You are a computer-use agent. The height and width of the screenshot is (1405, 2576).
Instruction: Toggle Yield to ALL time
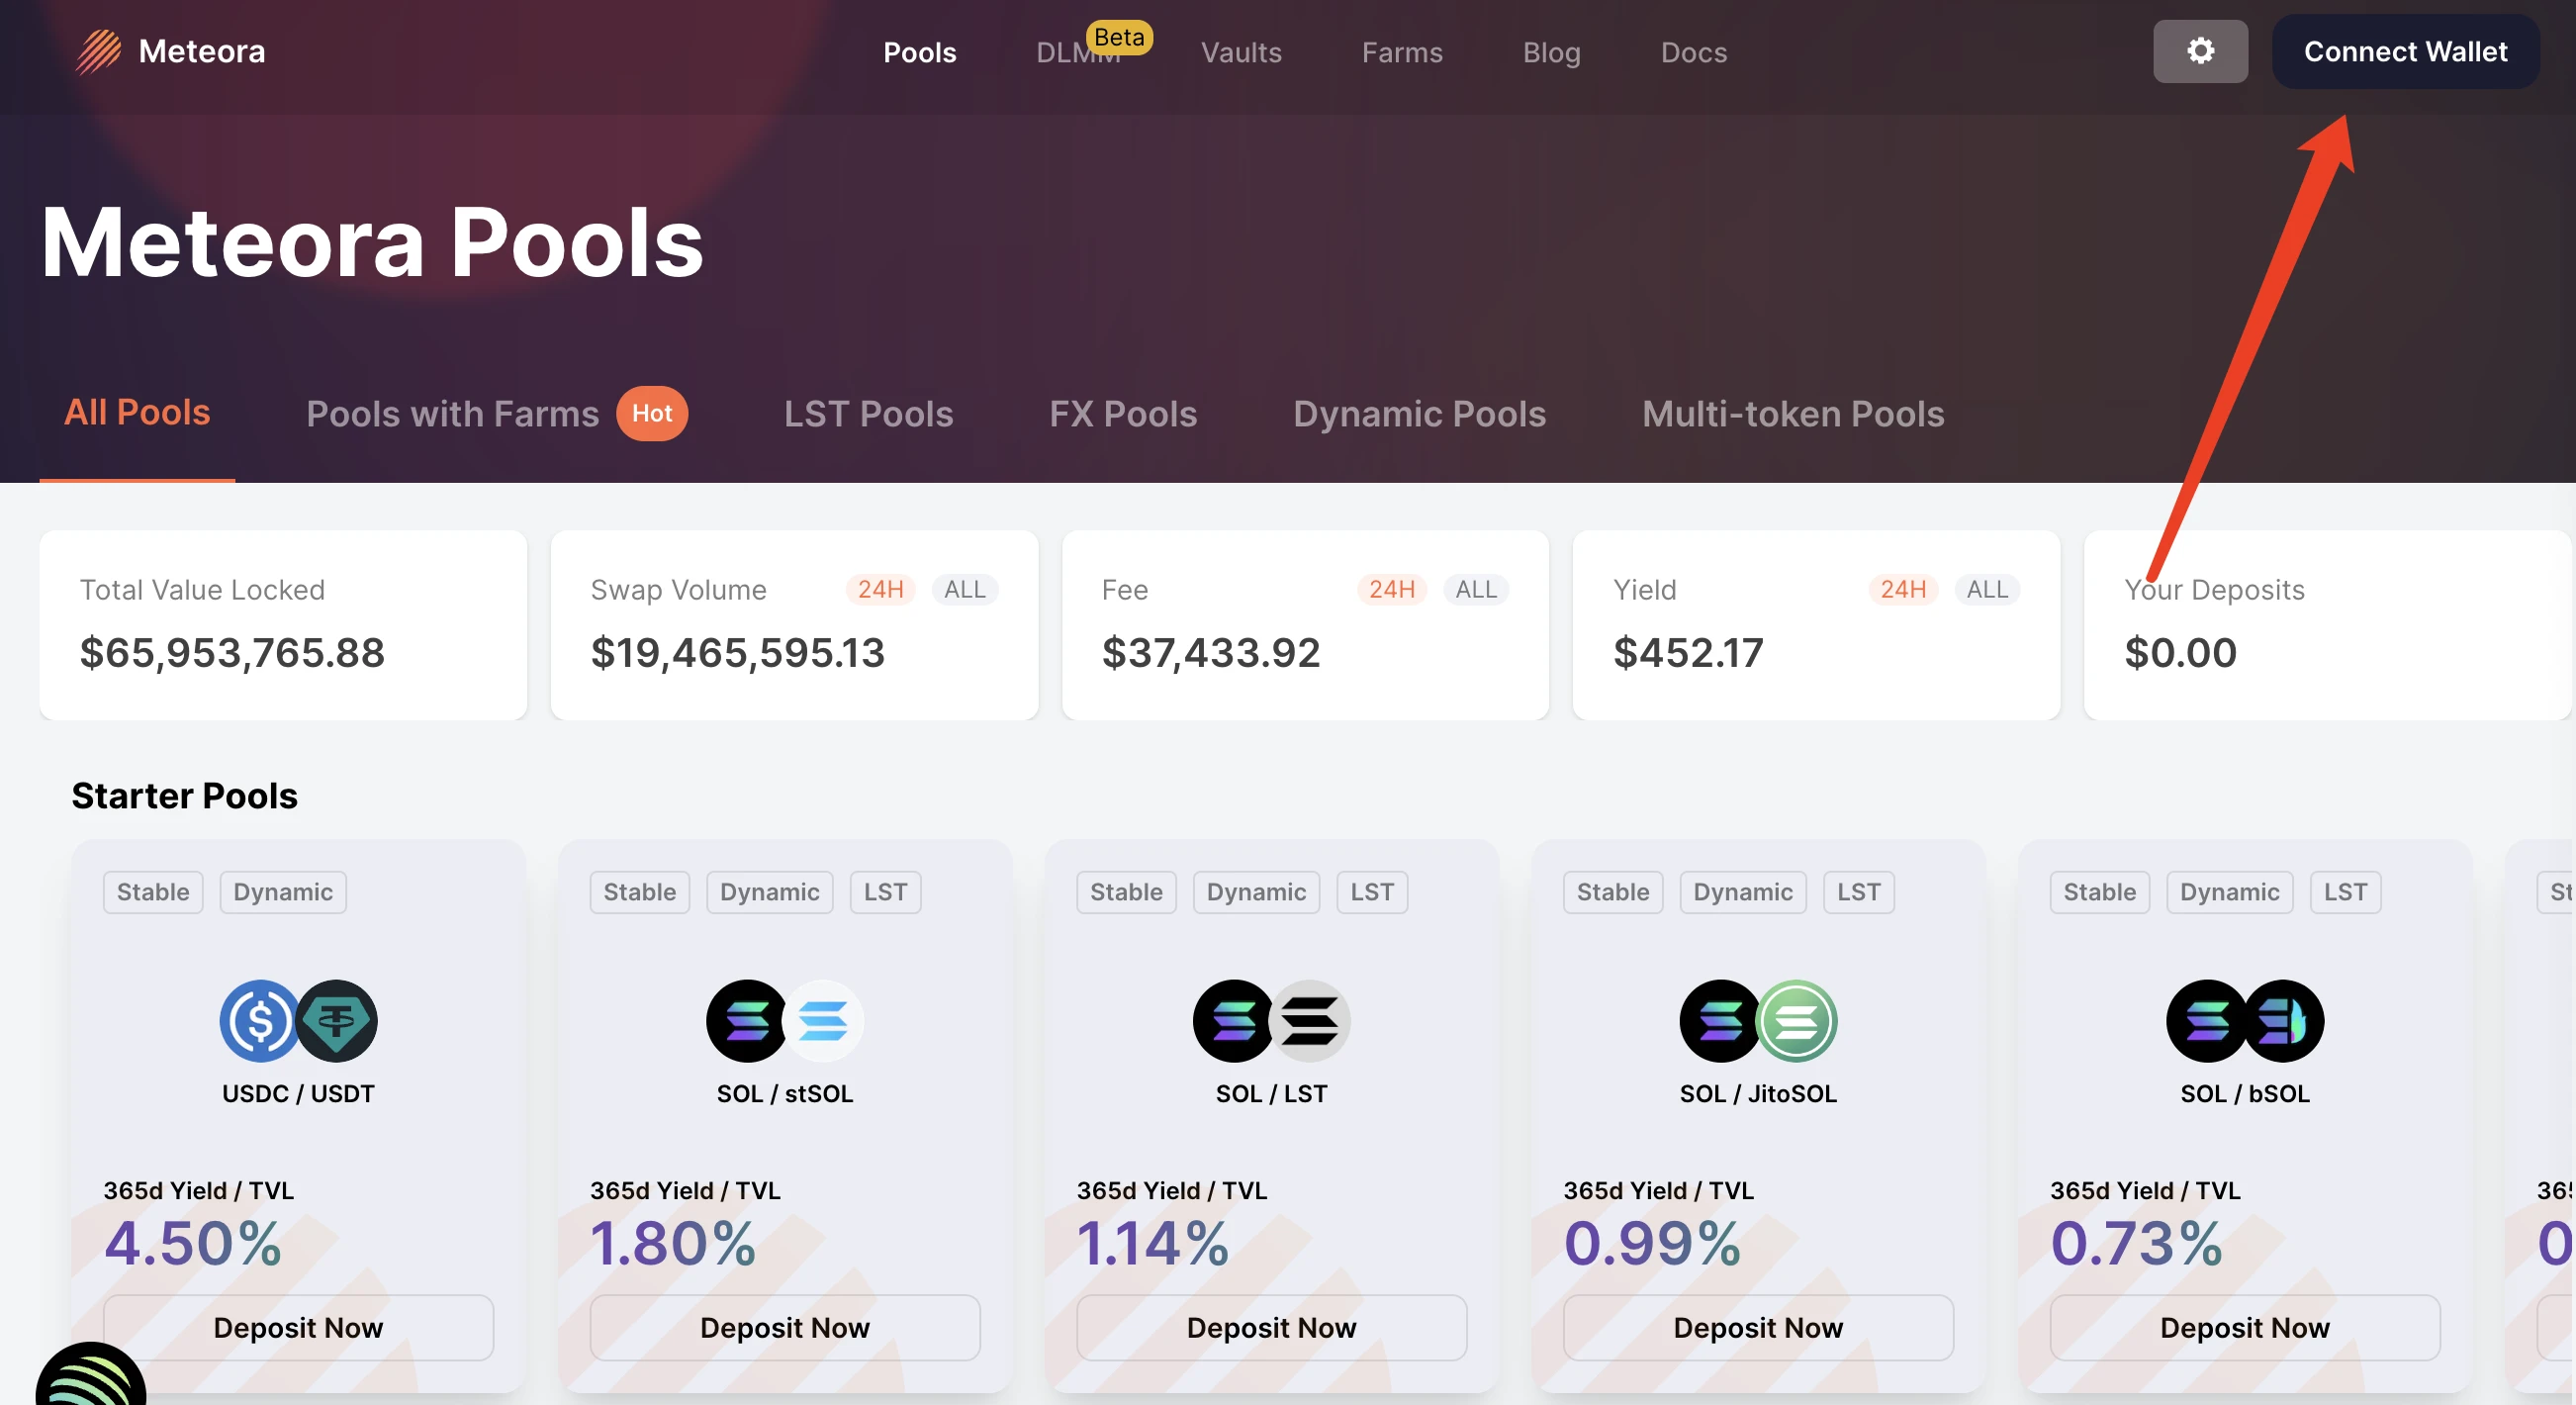1986,589
